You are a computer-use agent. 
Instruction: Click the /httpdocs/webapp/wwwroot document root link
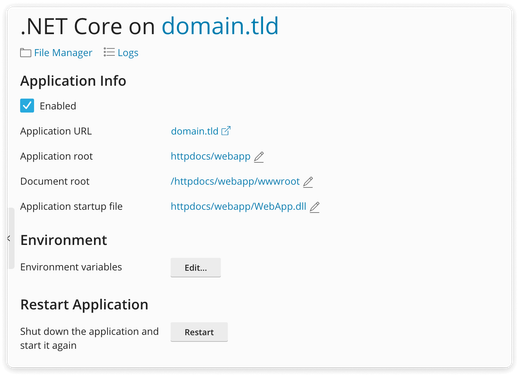235,181
